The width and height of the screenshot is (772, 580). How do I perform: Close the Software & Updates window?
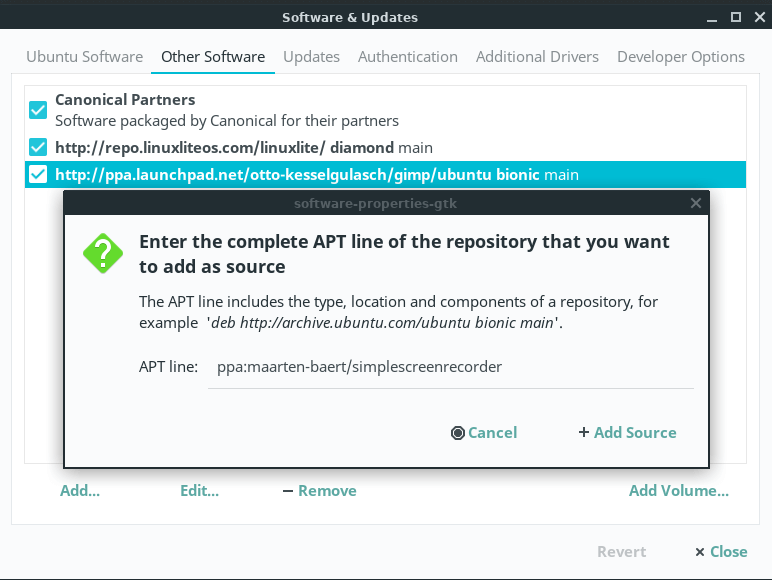757,17
